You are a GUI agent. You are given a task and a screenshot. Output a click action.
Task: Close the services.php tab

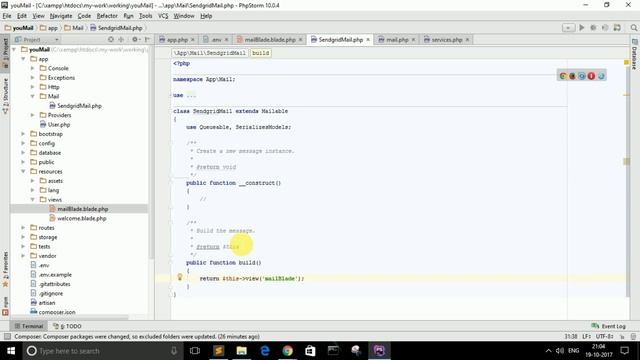pos(467,40)
